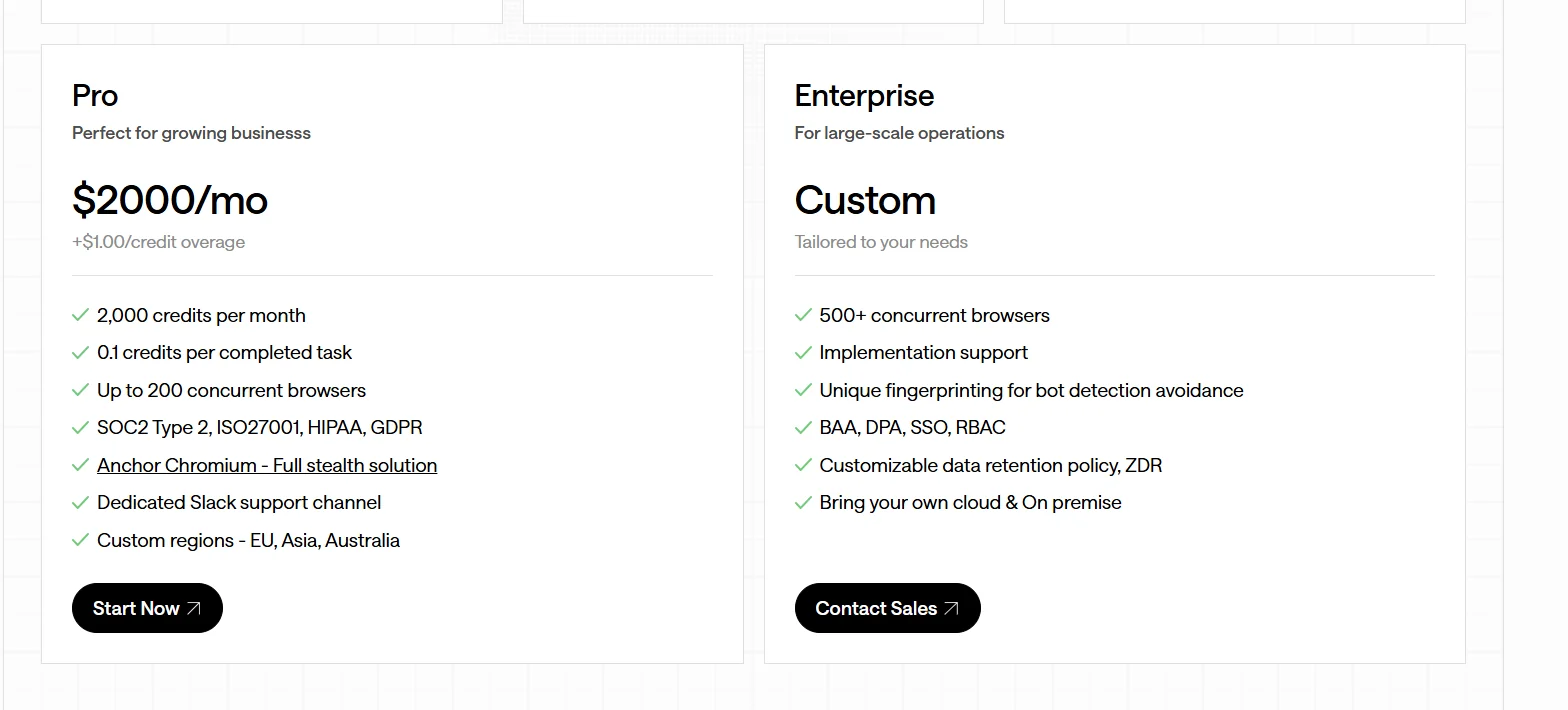Click the Tailored to your needs text

[x=881, y=242]
